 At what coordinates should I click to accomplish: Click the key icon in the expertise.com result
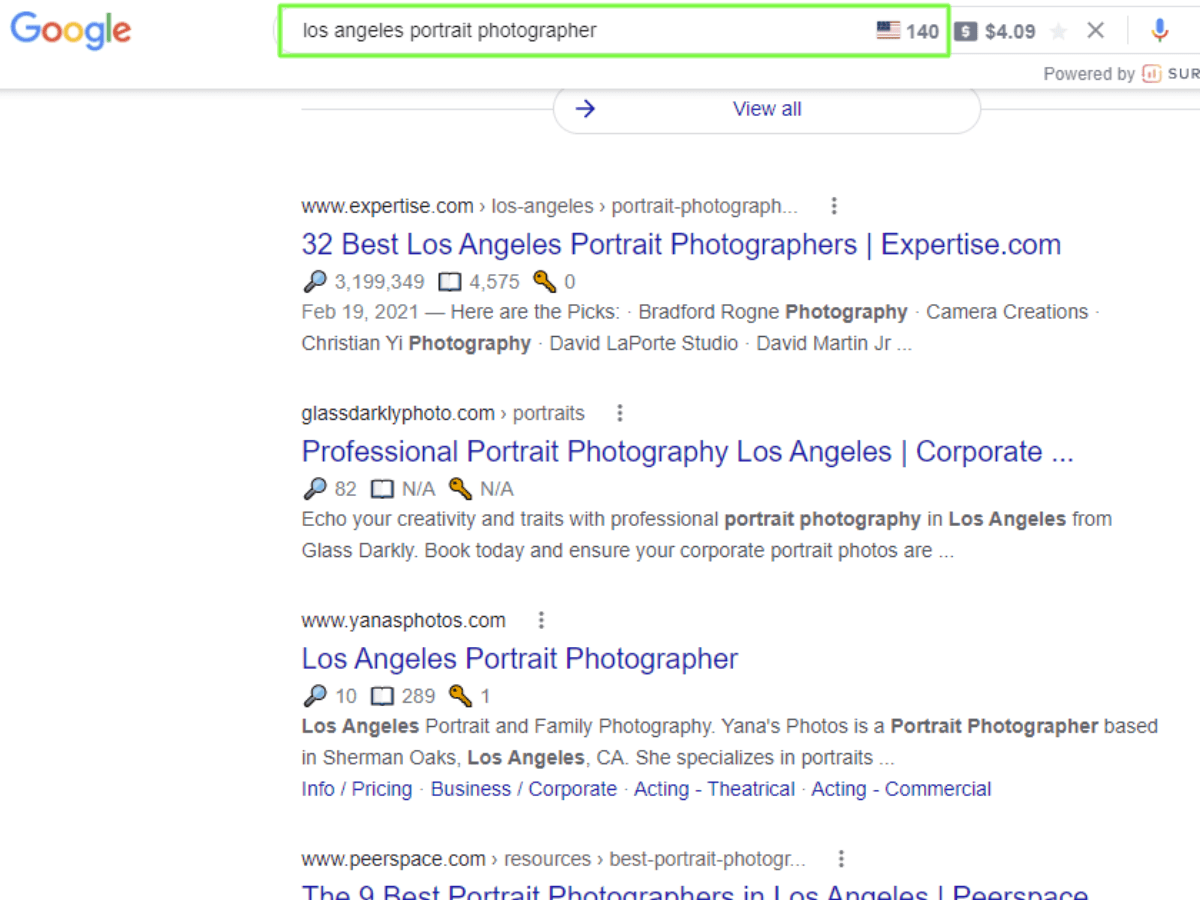544,281
